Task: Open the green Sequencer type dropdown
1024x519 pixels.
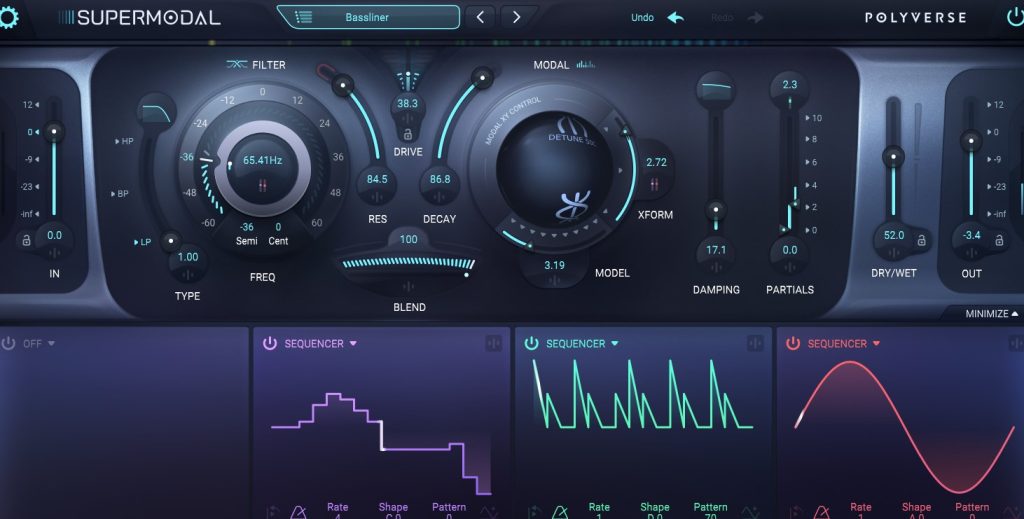Action: pos(615,343)
